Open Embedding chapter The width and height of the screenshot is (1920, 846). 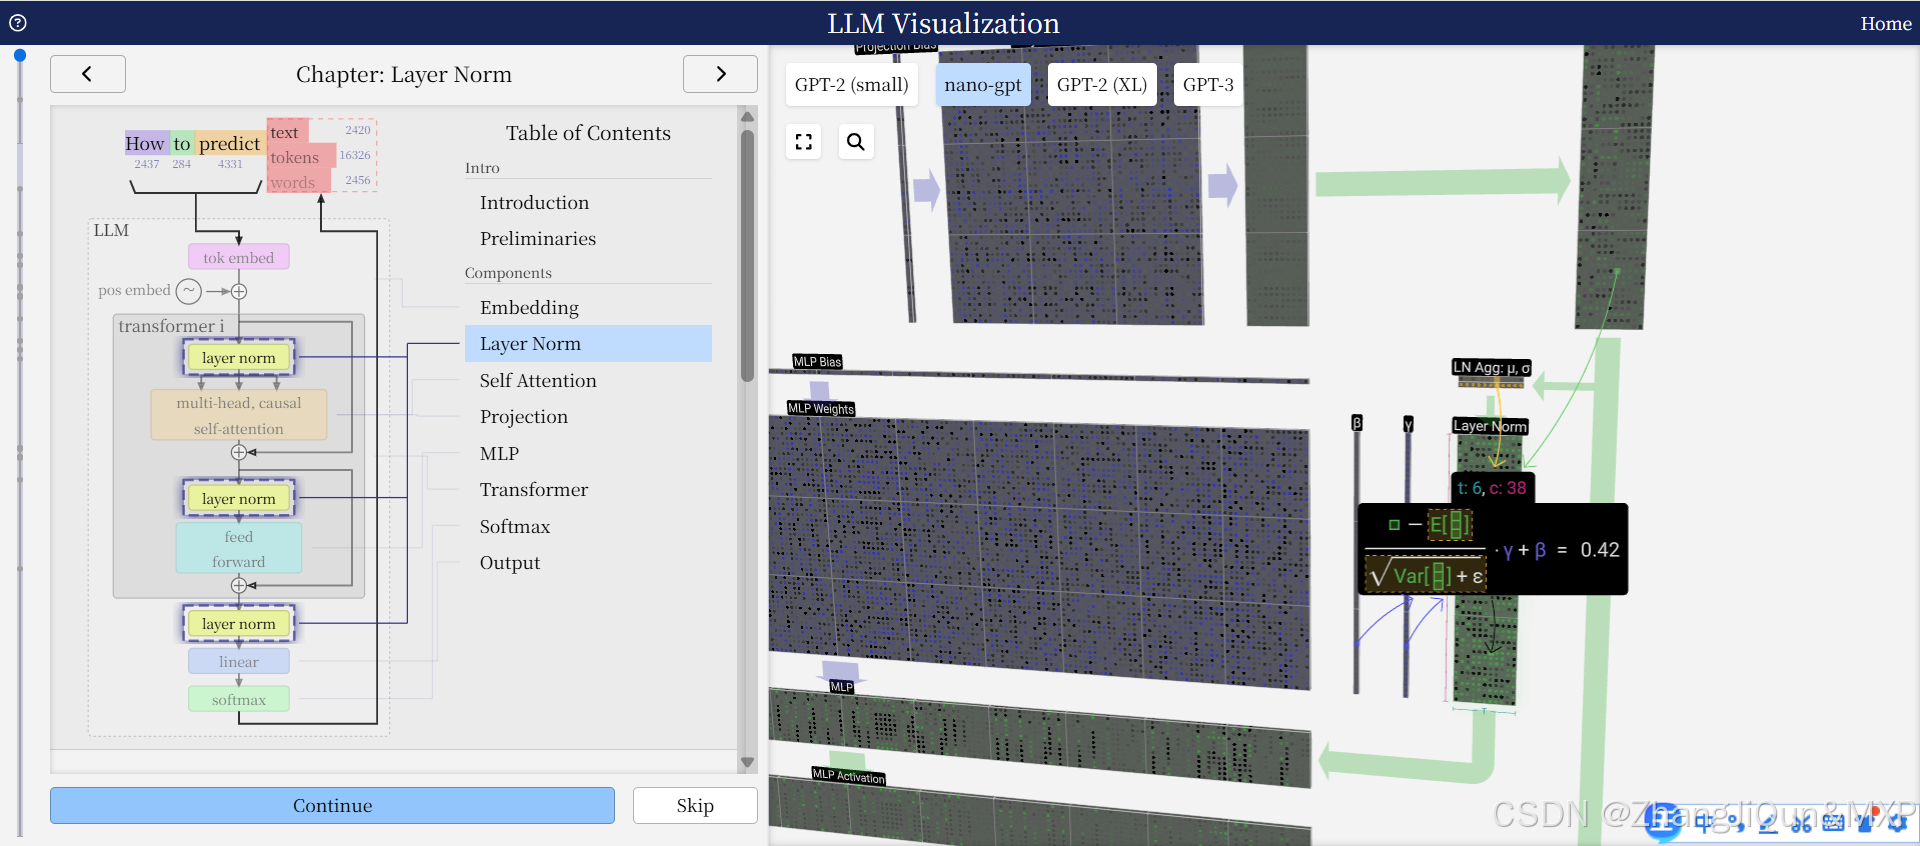(x=588, y=308)
